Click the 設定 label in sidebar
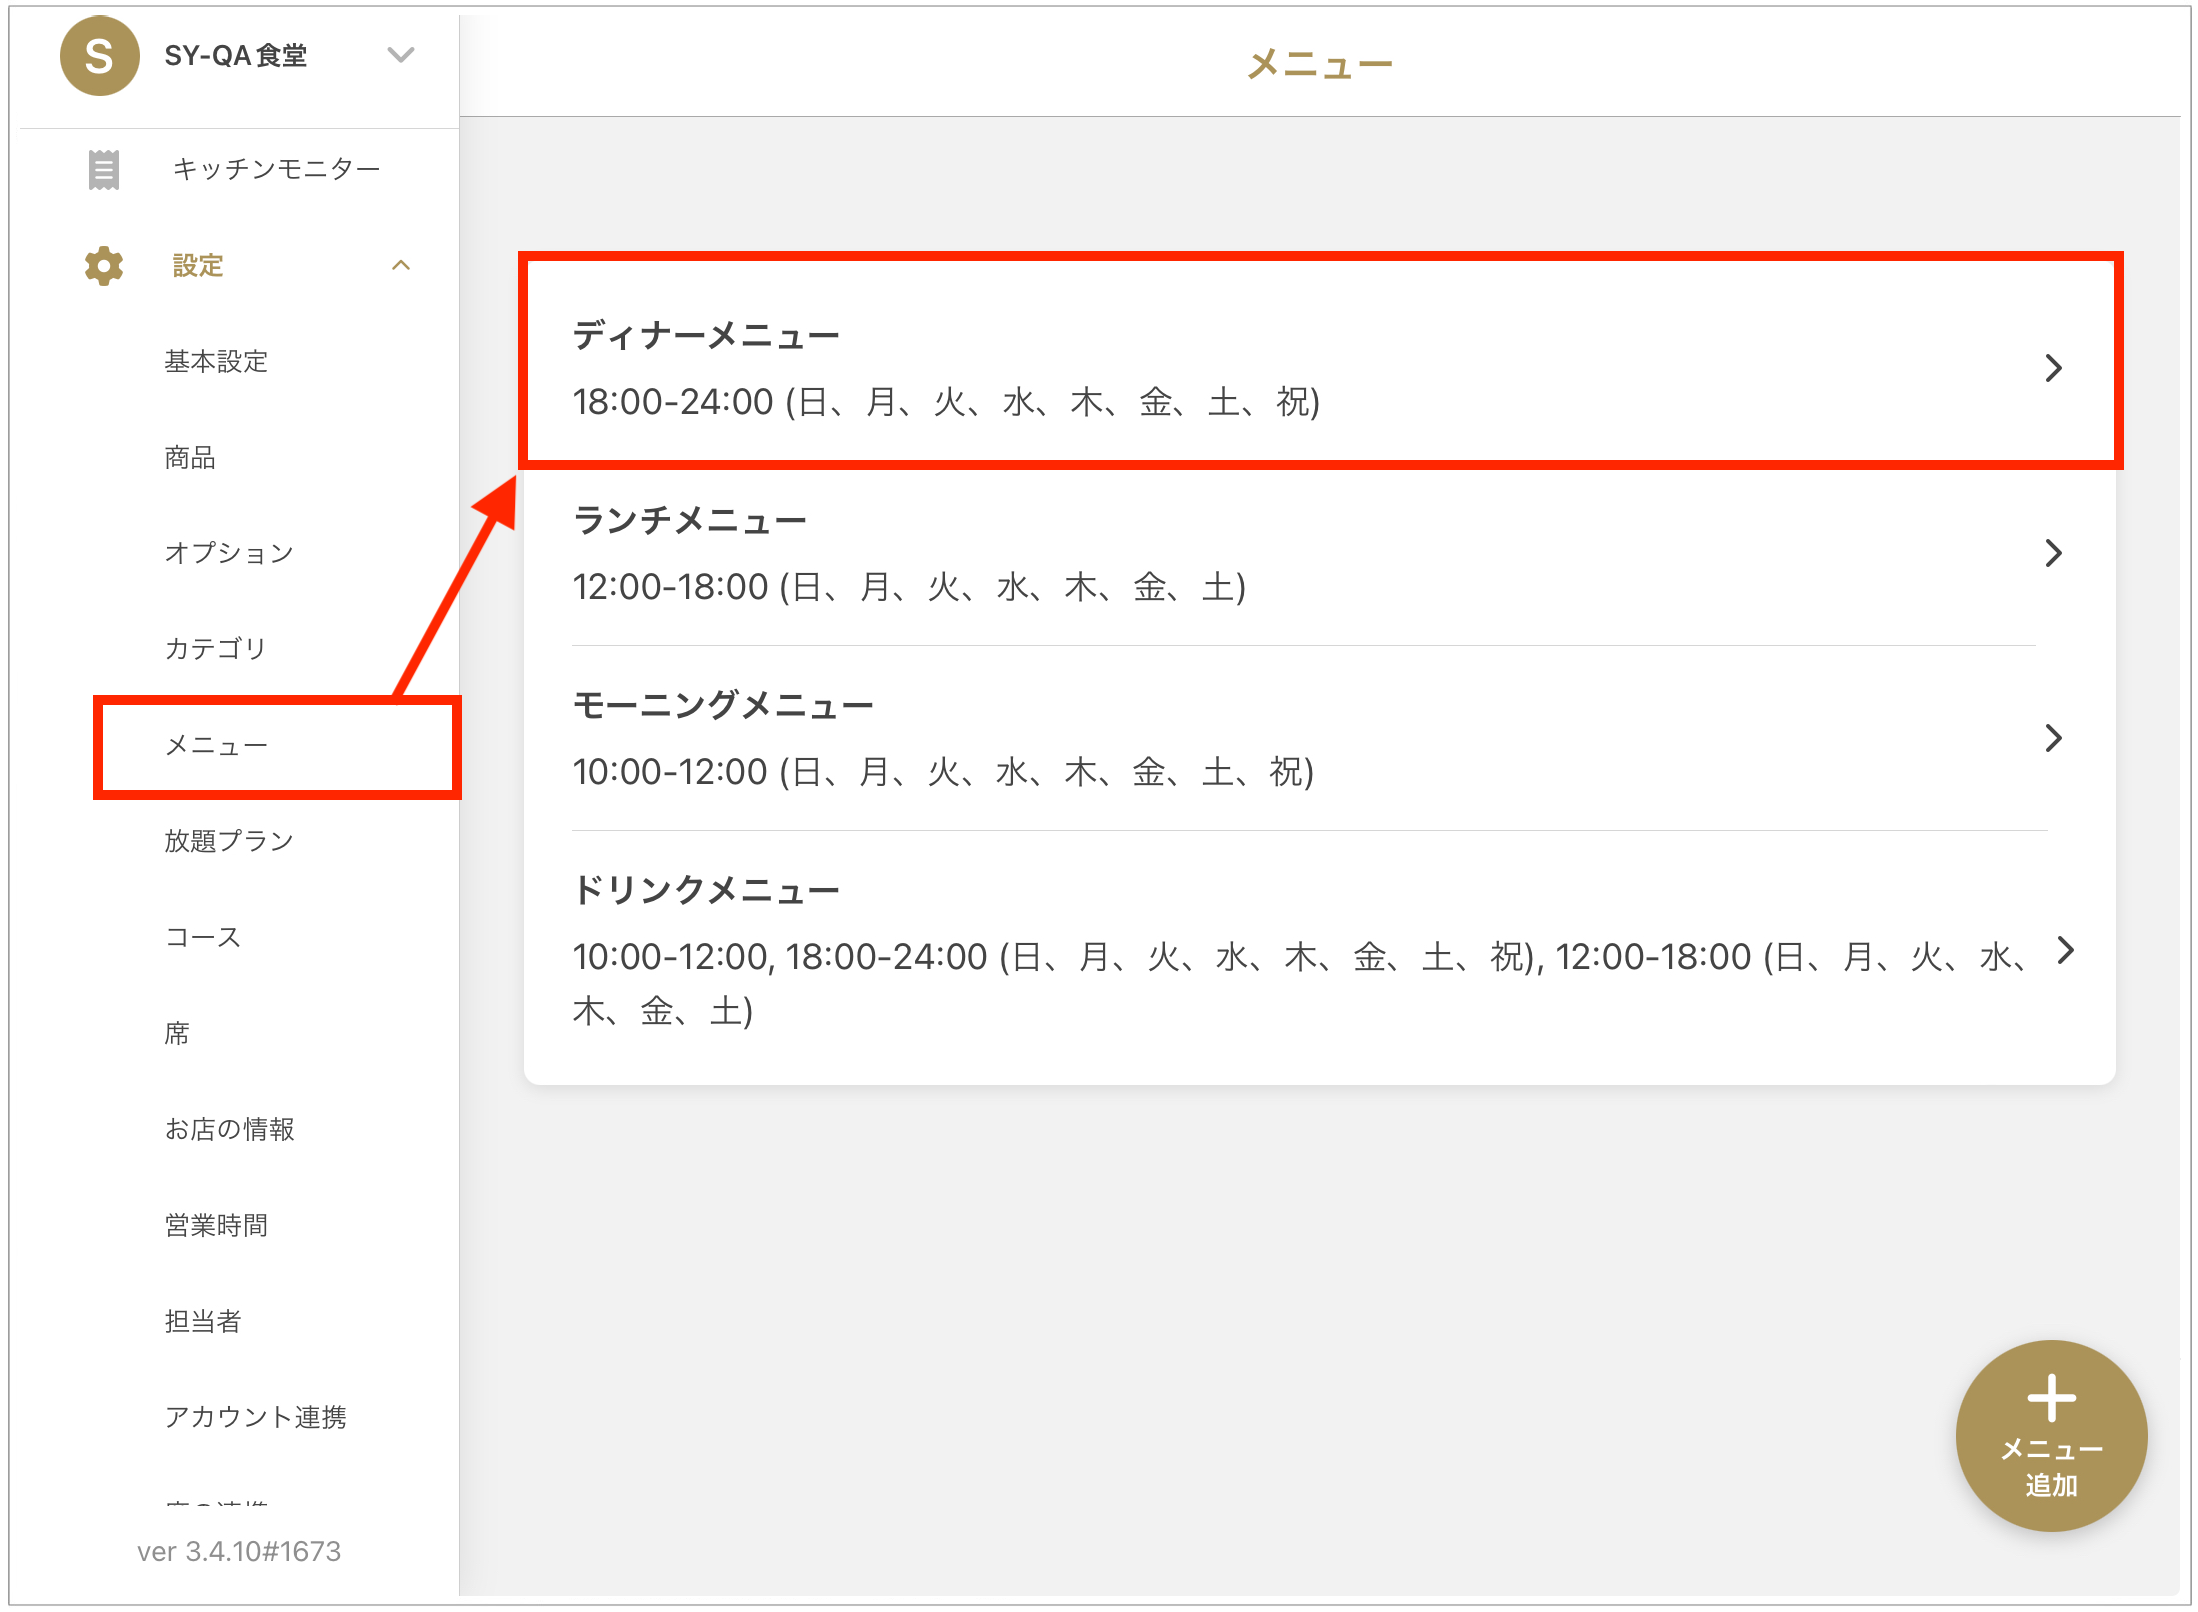2198x1612 pixels. [197, 266]
